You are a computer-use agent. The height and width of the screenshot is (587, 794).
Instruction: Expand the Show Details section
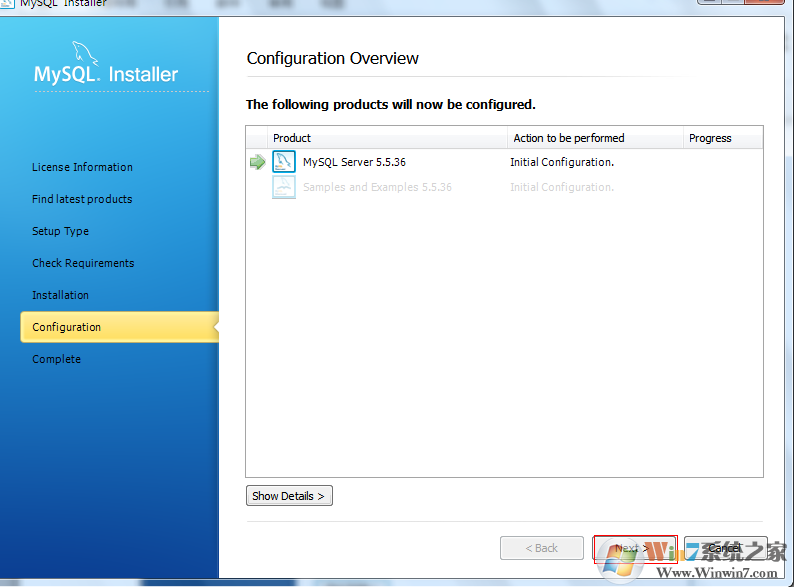289,496
